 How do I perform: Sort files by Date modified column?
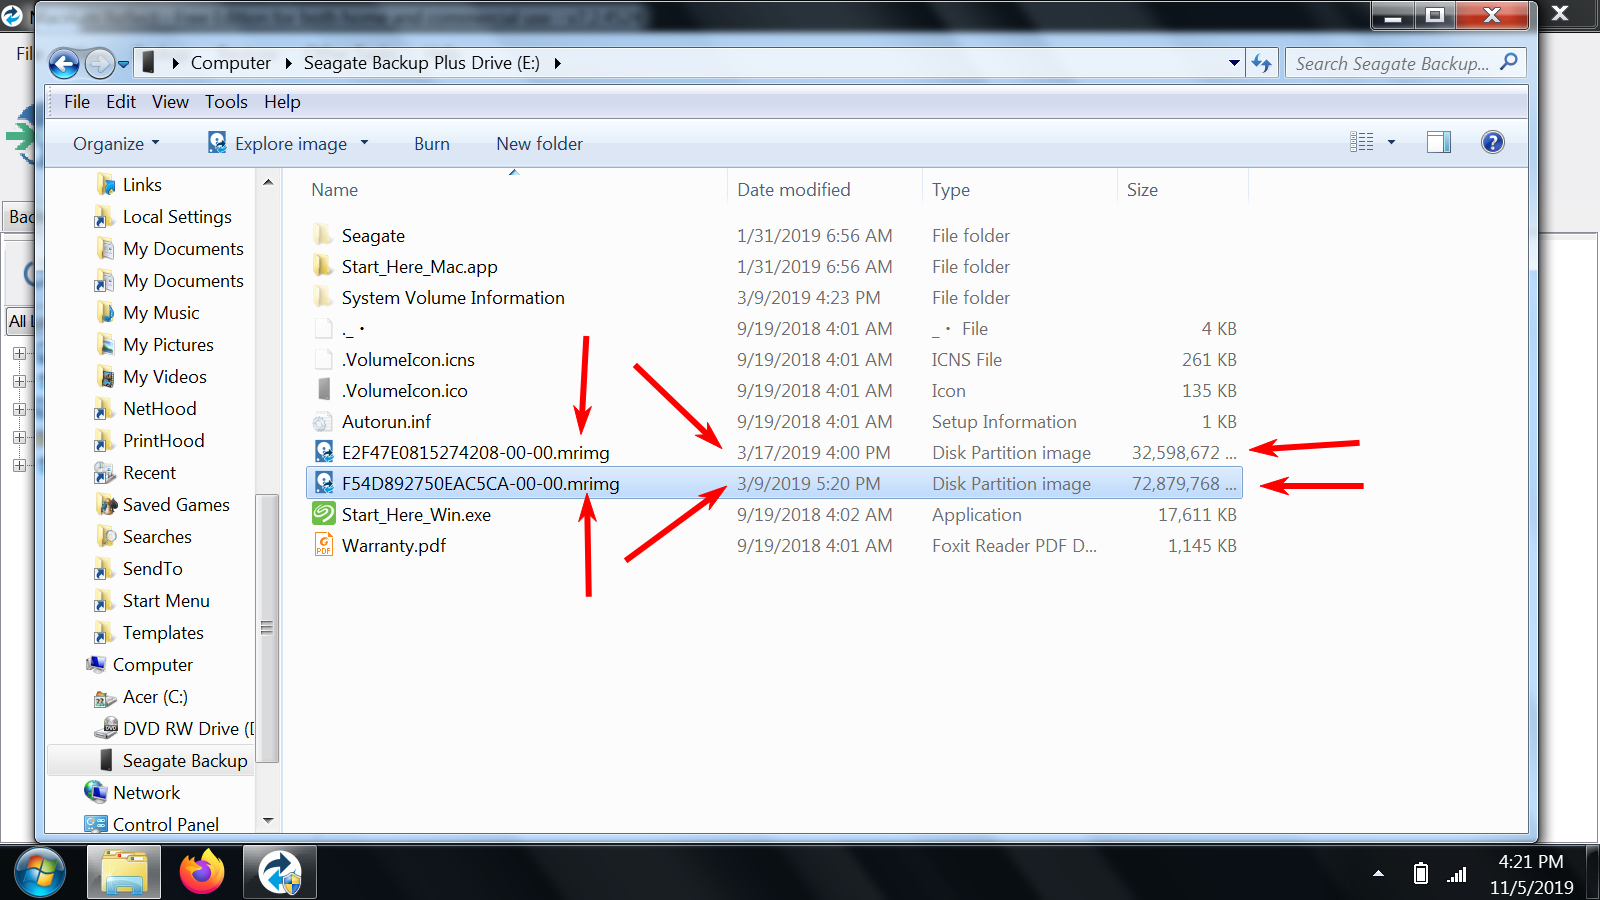pyautogui.click(x=793, y=190)
